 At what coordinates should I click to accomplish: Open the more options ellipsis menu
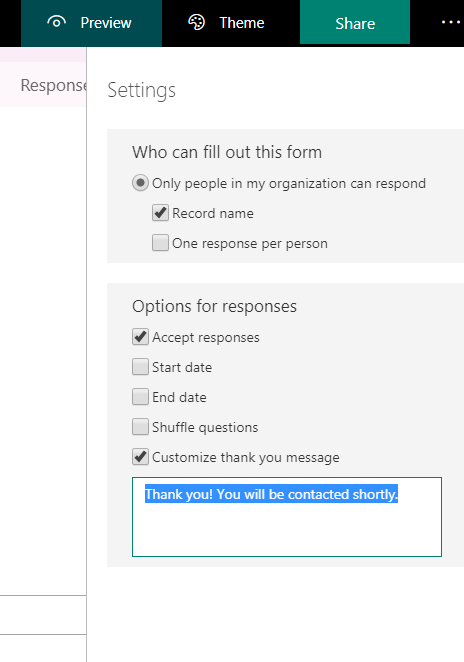450,22
